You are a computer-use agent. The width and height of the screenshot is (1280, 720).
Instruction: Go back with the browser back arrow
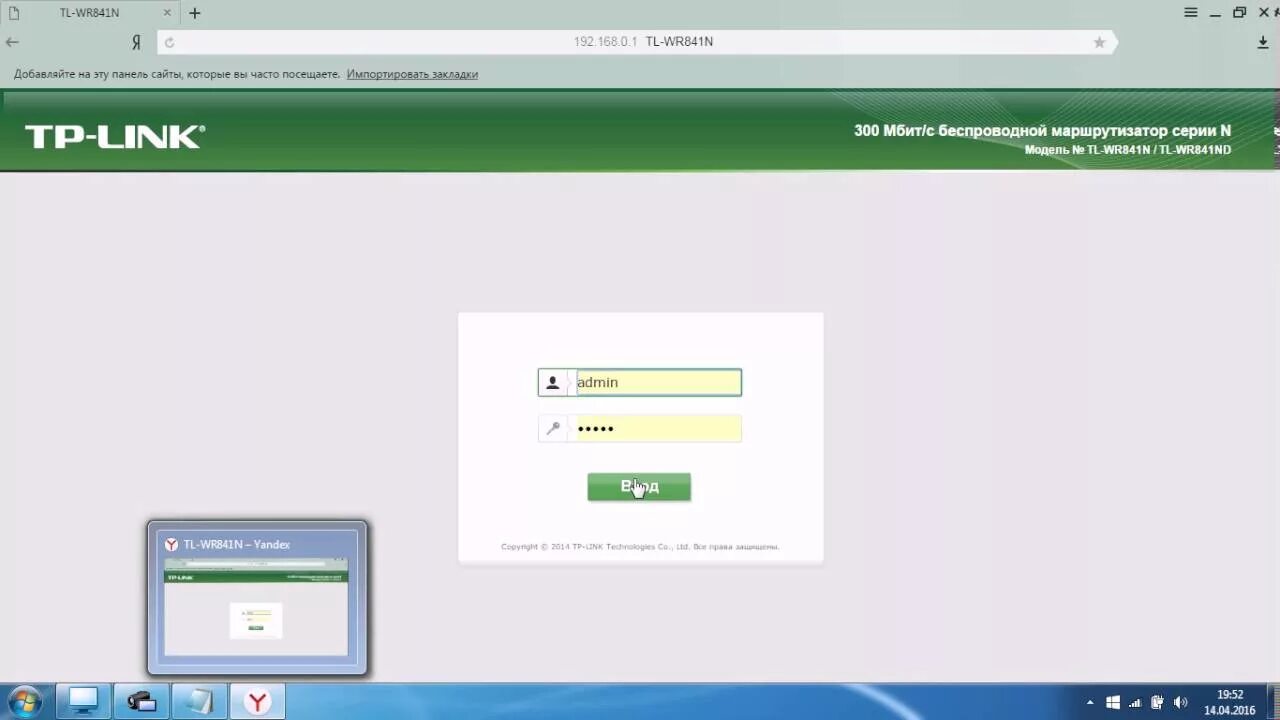coord(12,42)
